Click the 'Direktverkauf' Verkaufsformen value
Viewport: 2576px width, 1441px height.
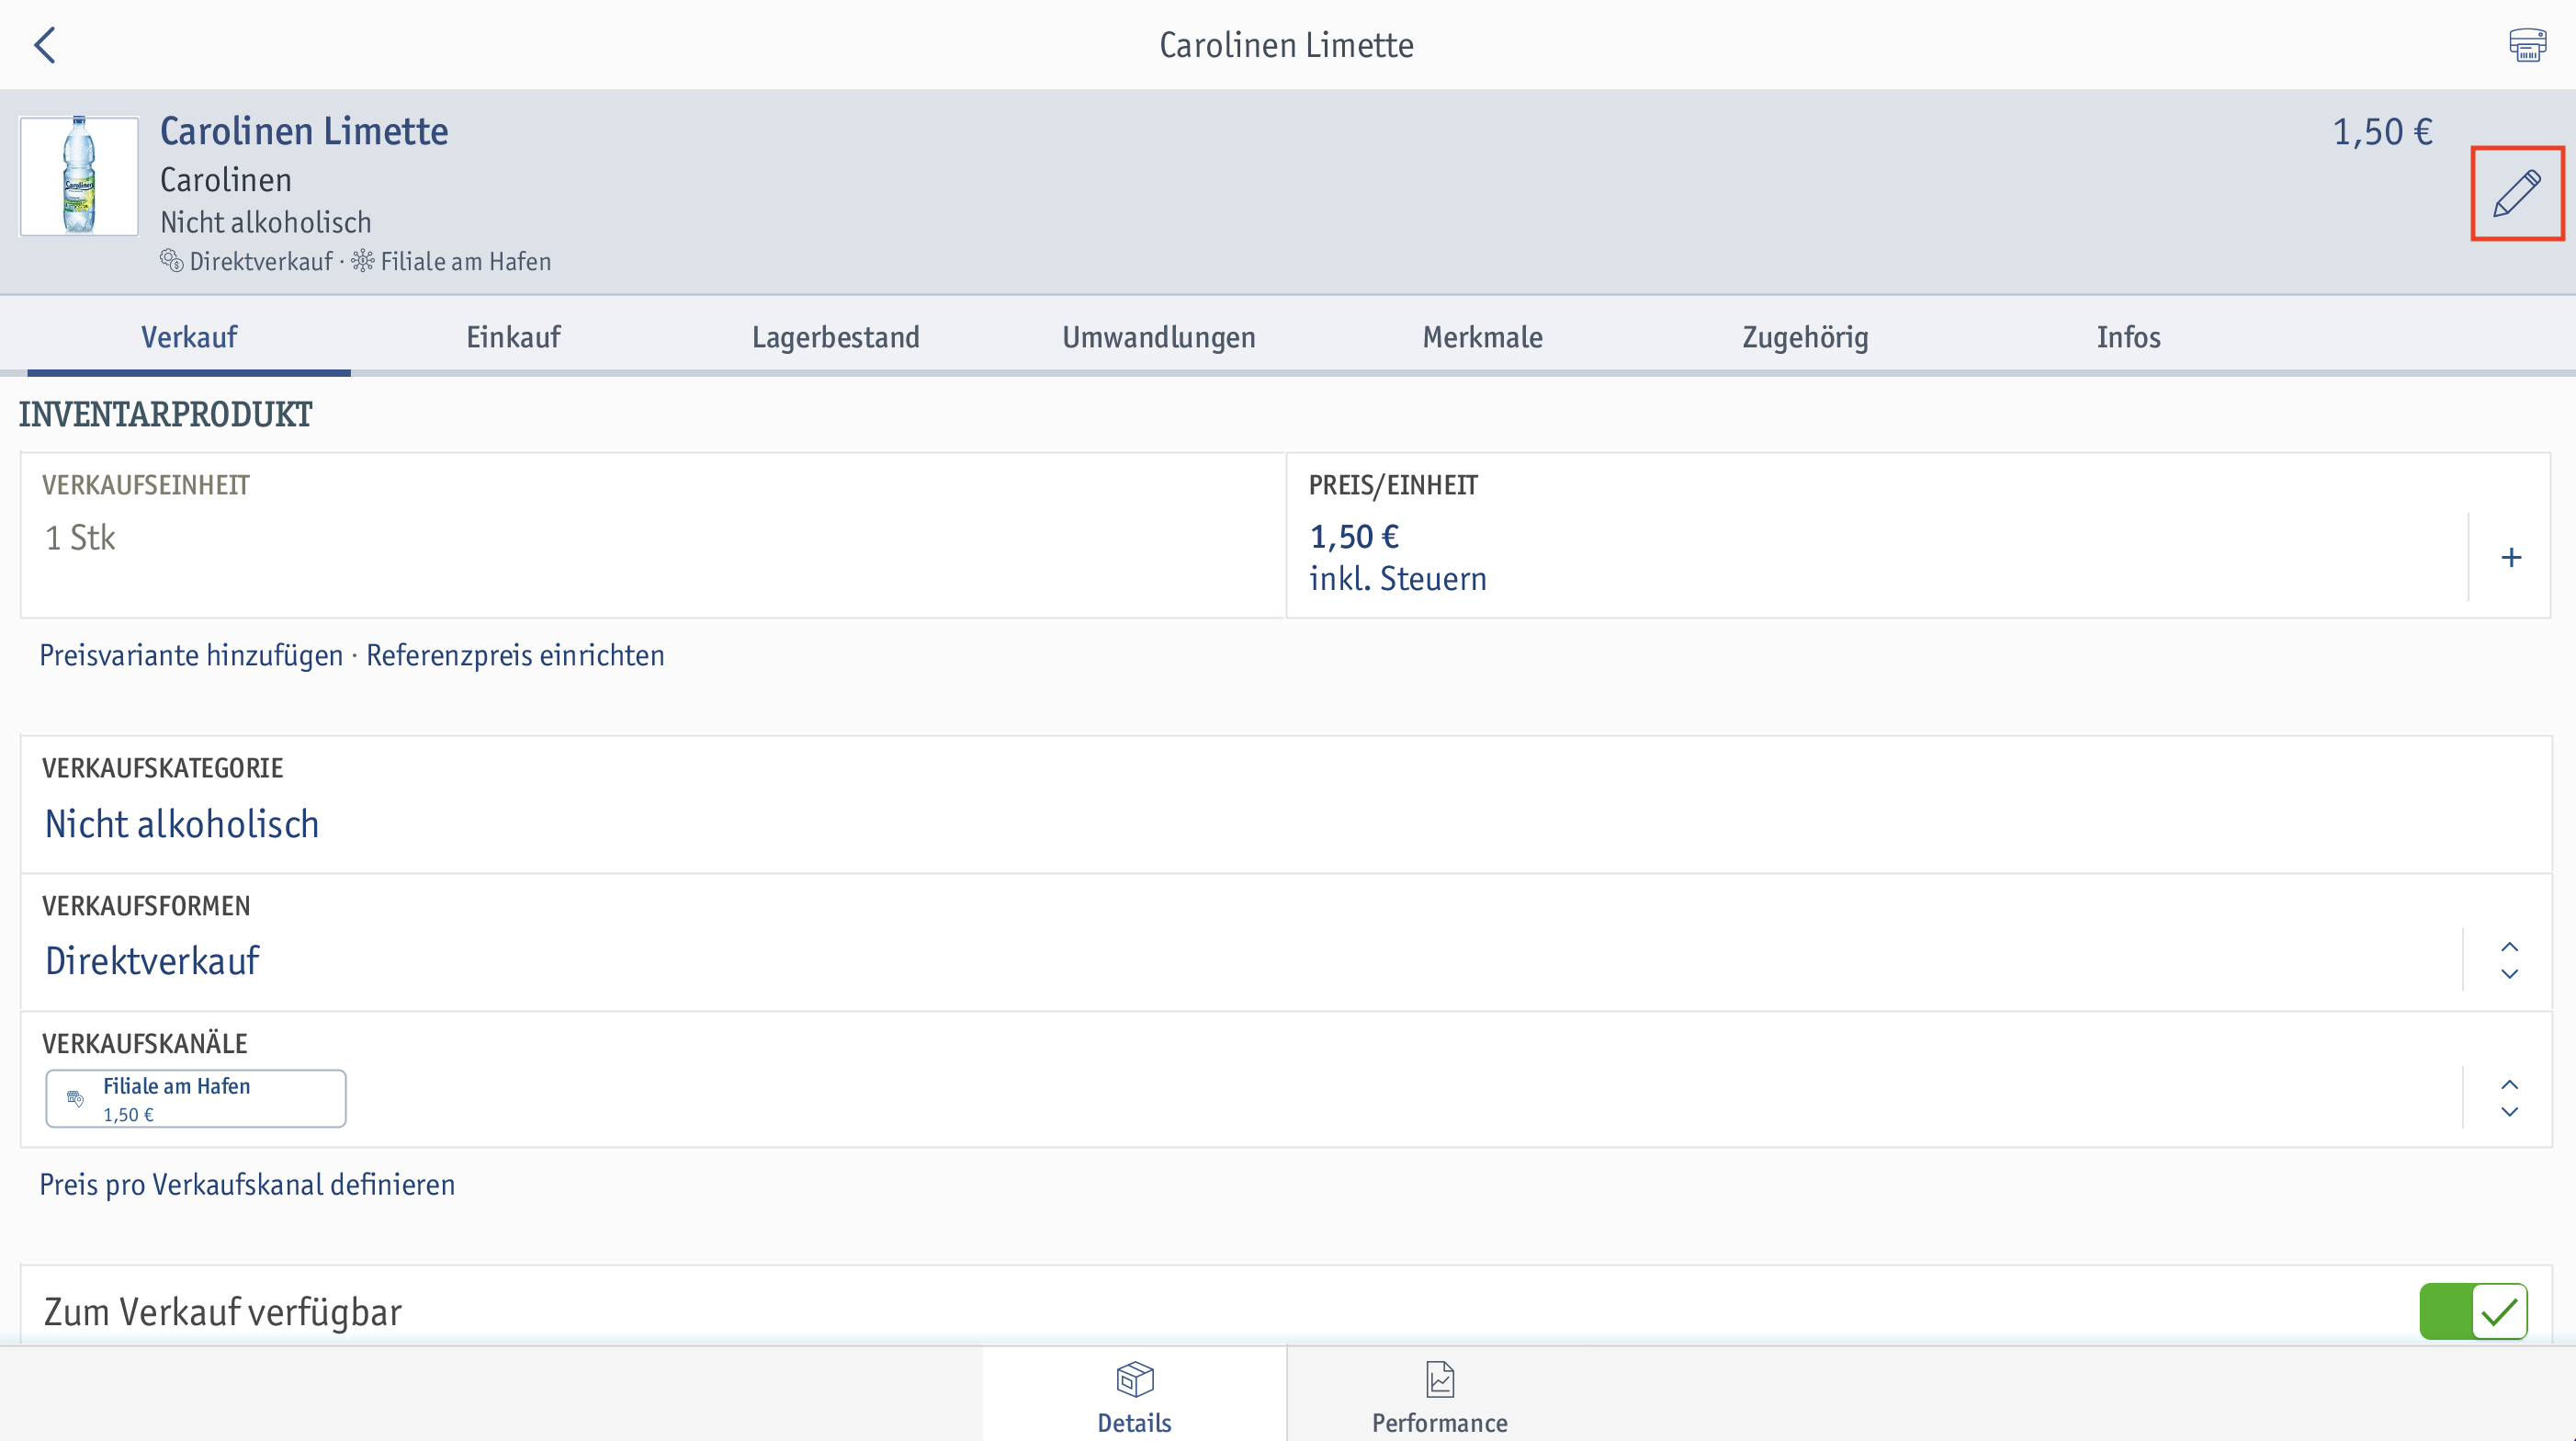tap(152, 960)
